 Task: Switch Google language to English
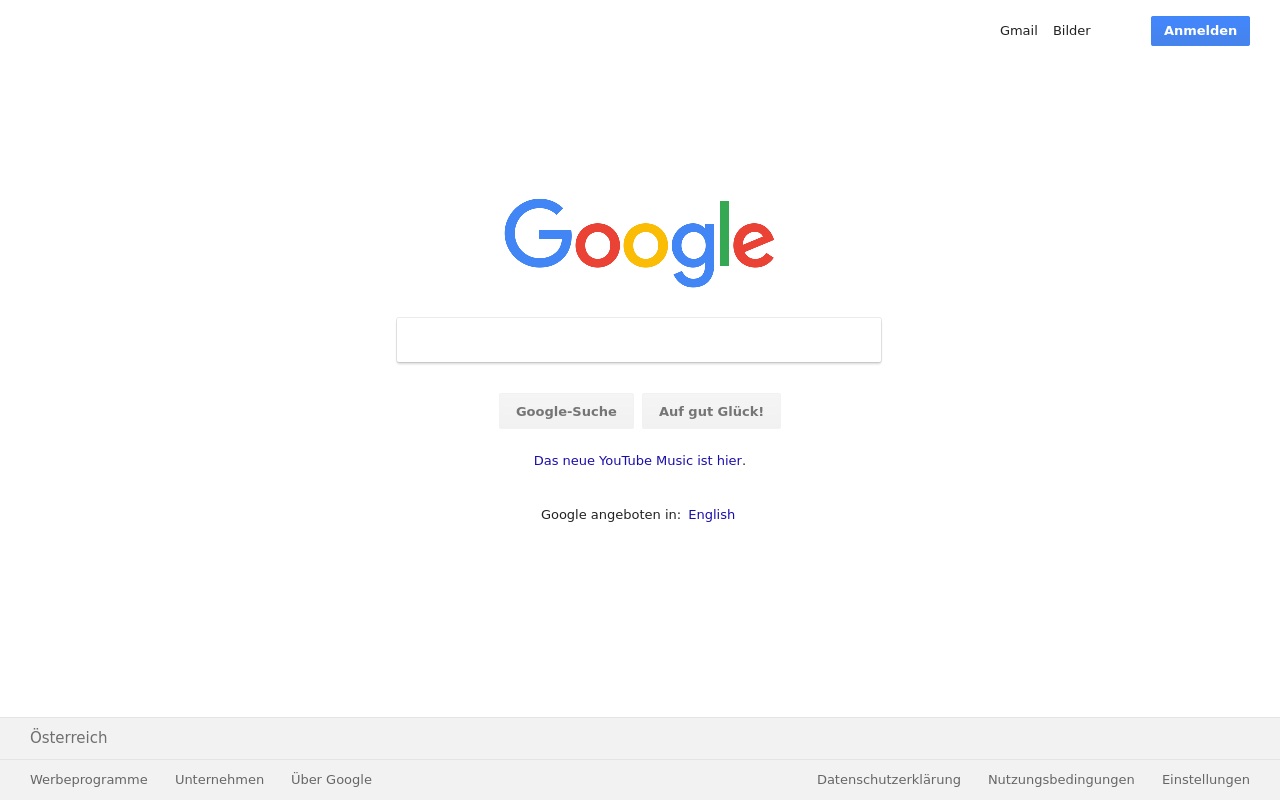(x=711, y=515)
